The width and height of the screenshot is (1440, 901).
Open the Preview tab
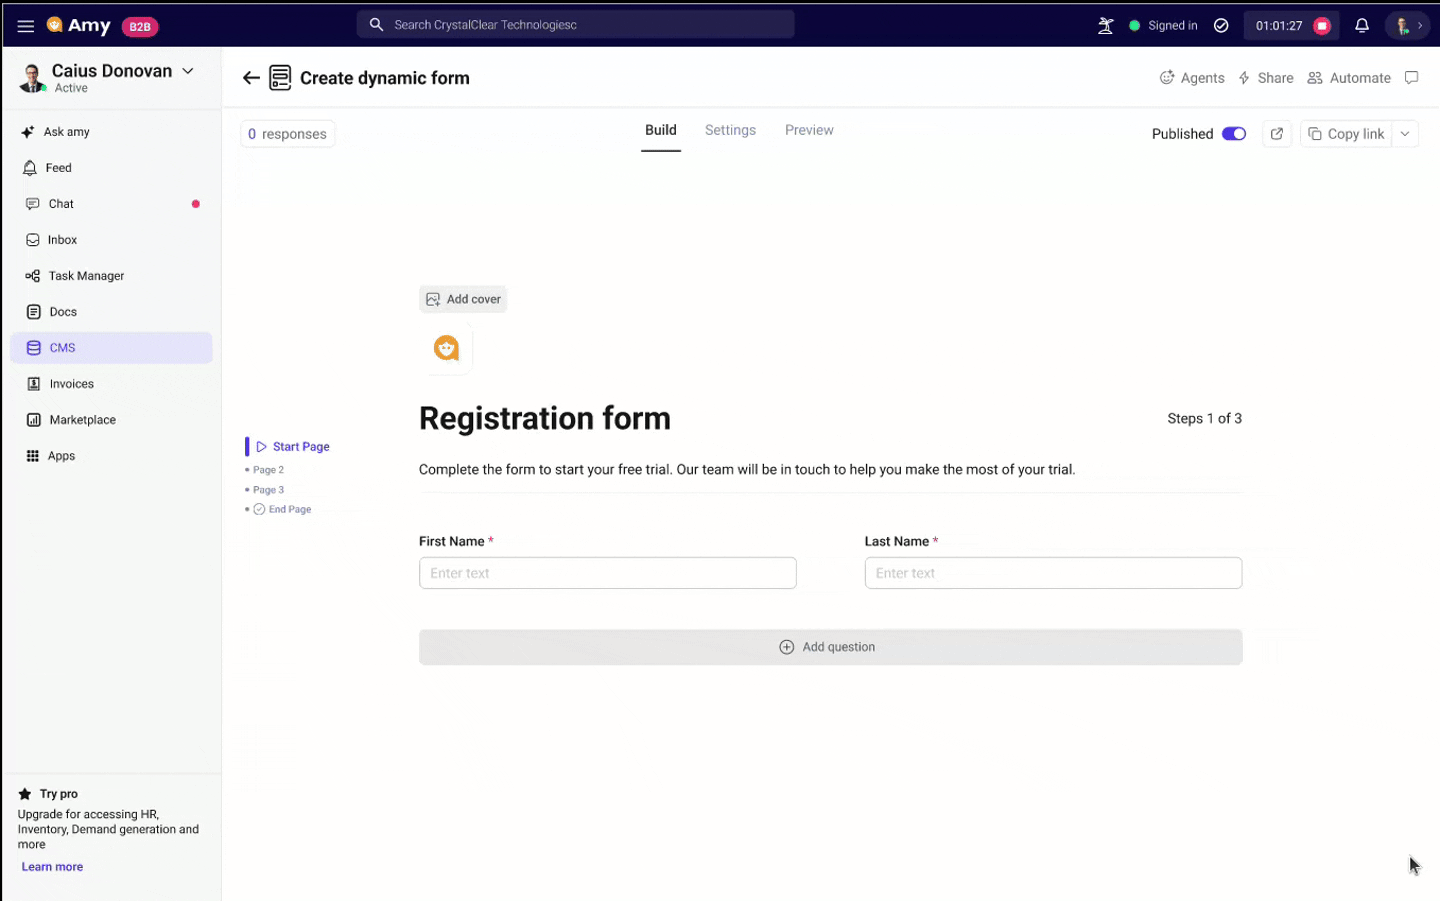pyautogui.click(x=809, y=129)
